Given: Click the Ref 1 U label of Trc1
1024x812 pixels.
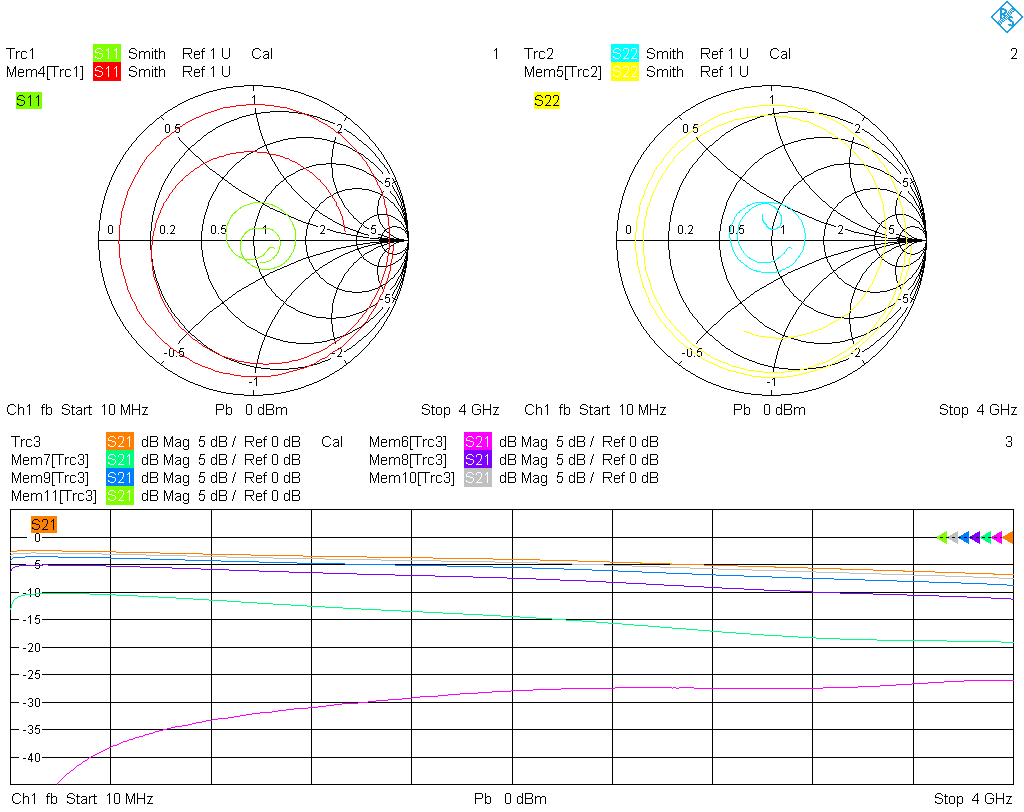Looking at the screenshot, I should (206, 54).
